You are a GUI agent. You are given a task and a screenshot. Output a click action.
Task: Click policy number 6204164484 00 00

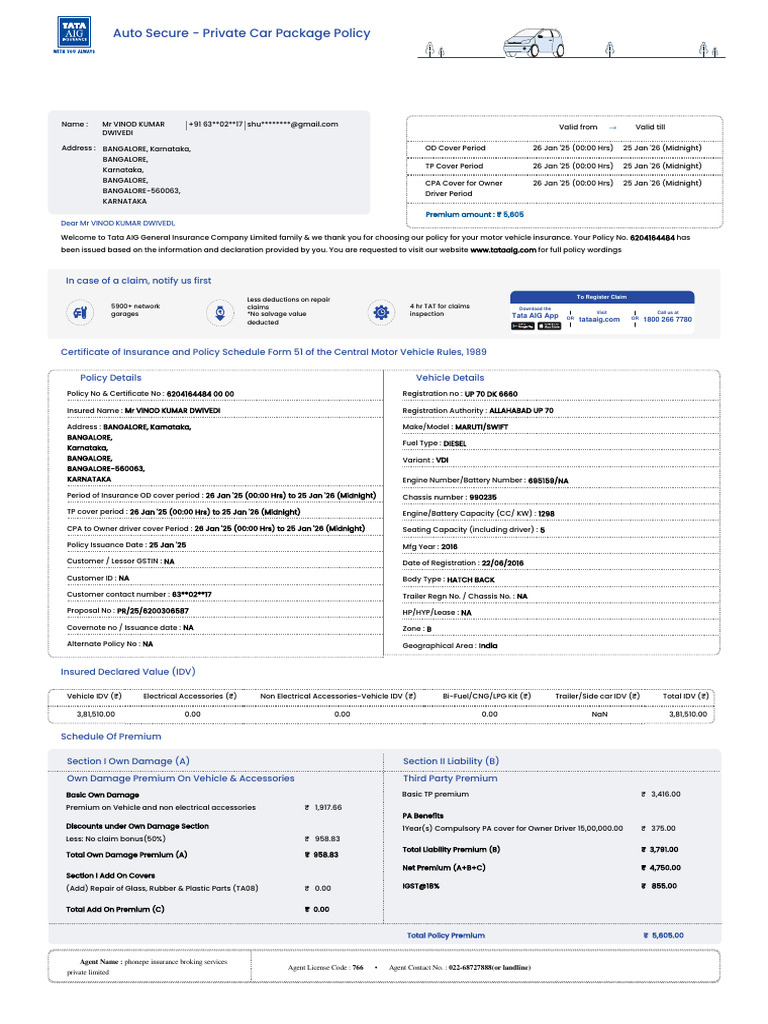[200, 394]
